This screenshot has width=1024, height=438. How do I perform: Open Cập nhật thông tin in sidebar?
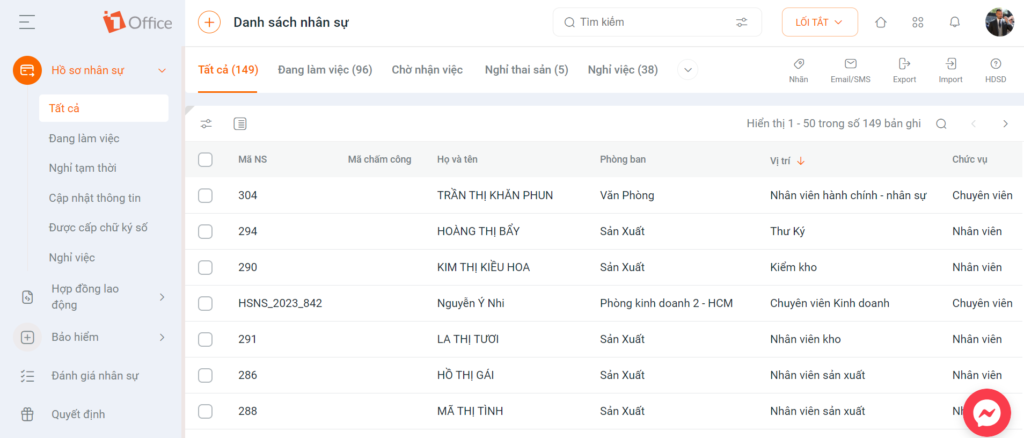click(95, 198)
